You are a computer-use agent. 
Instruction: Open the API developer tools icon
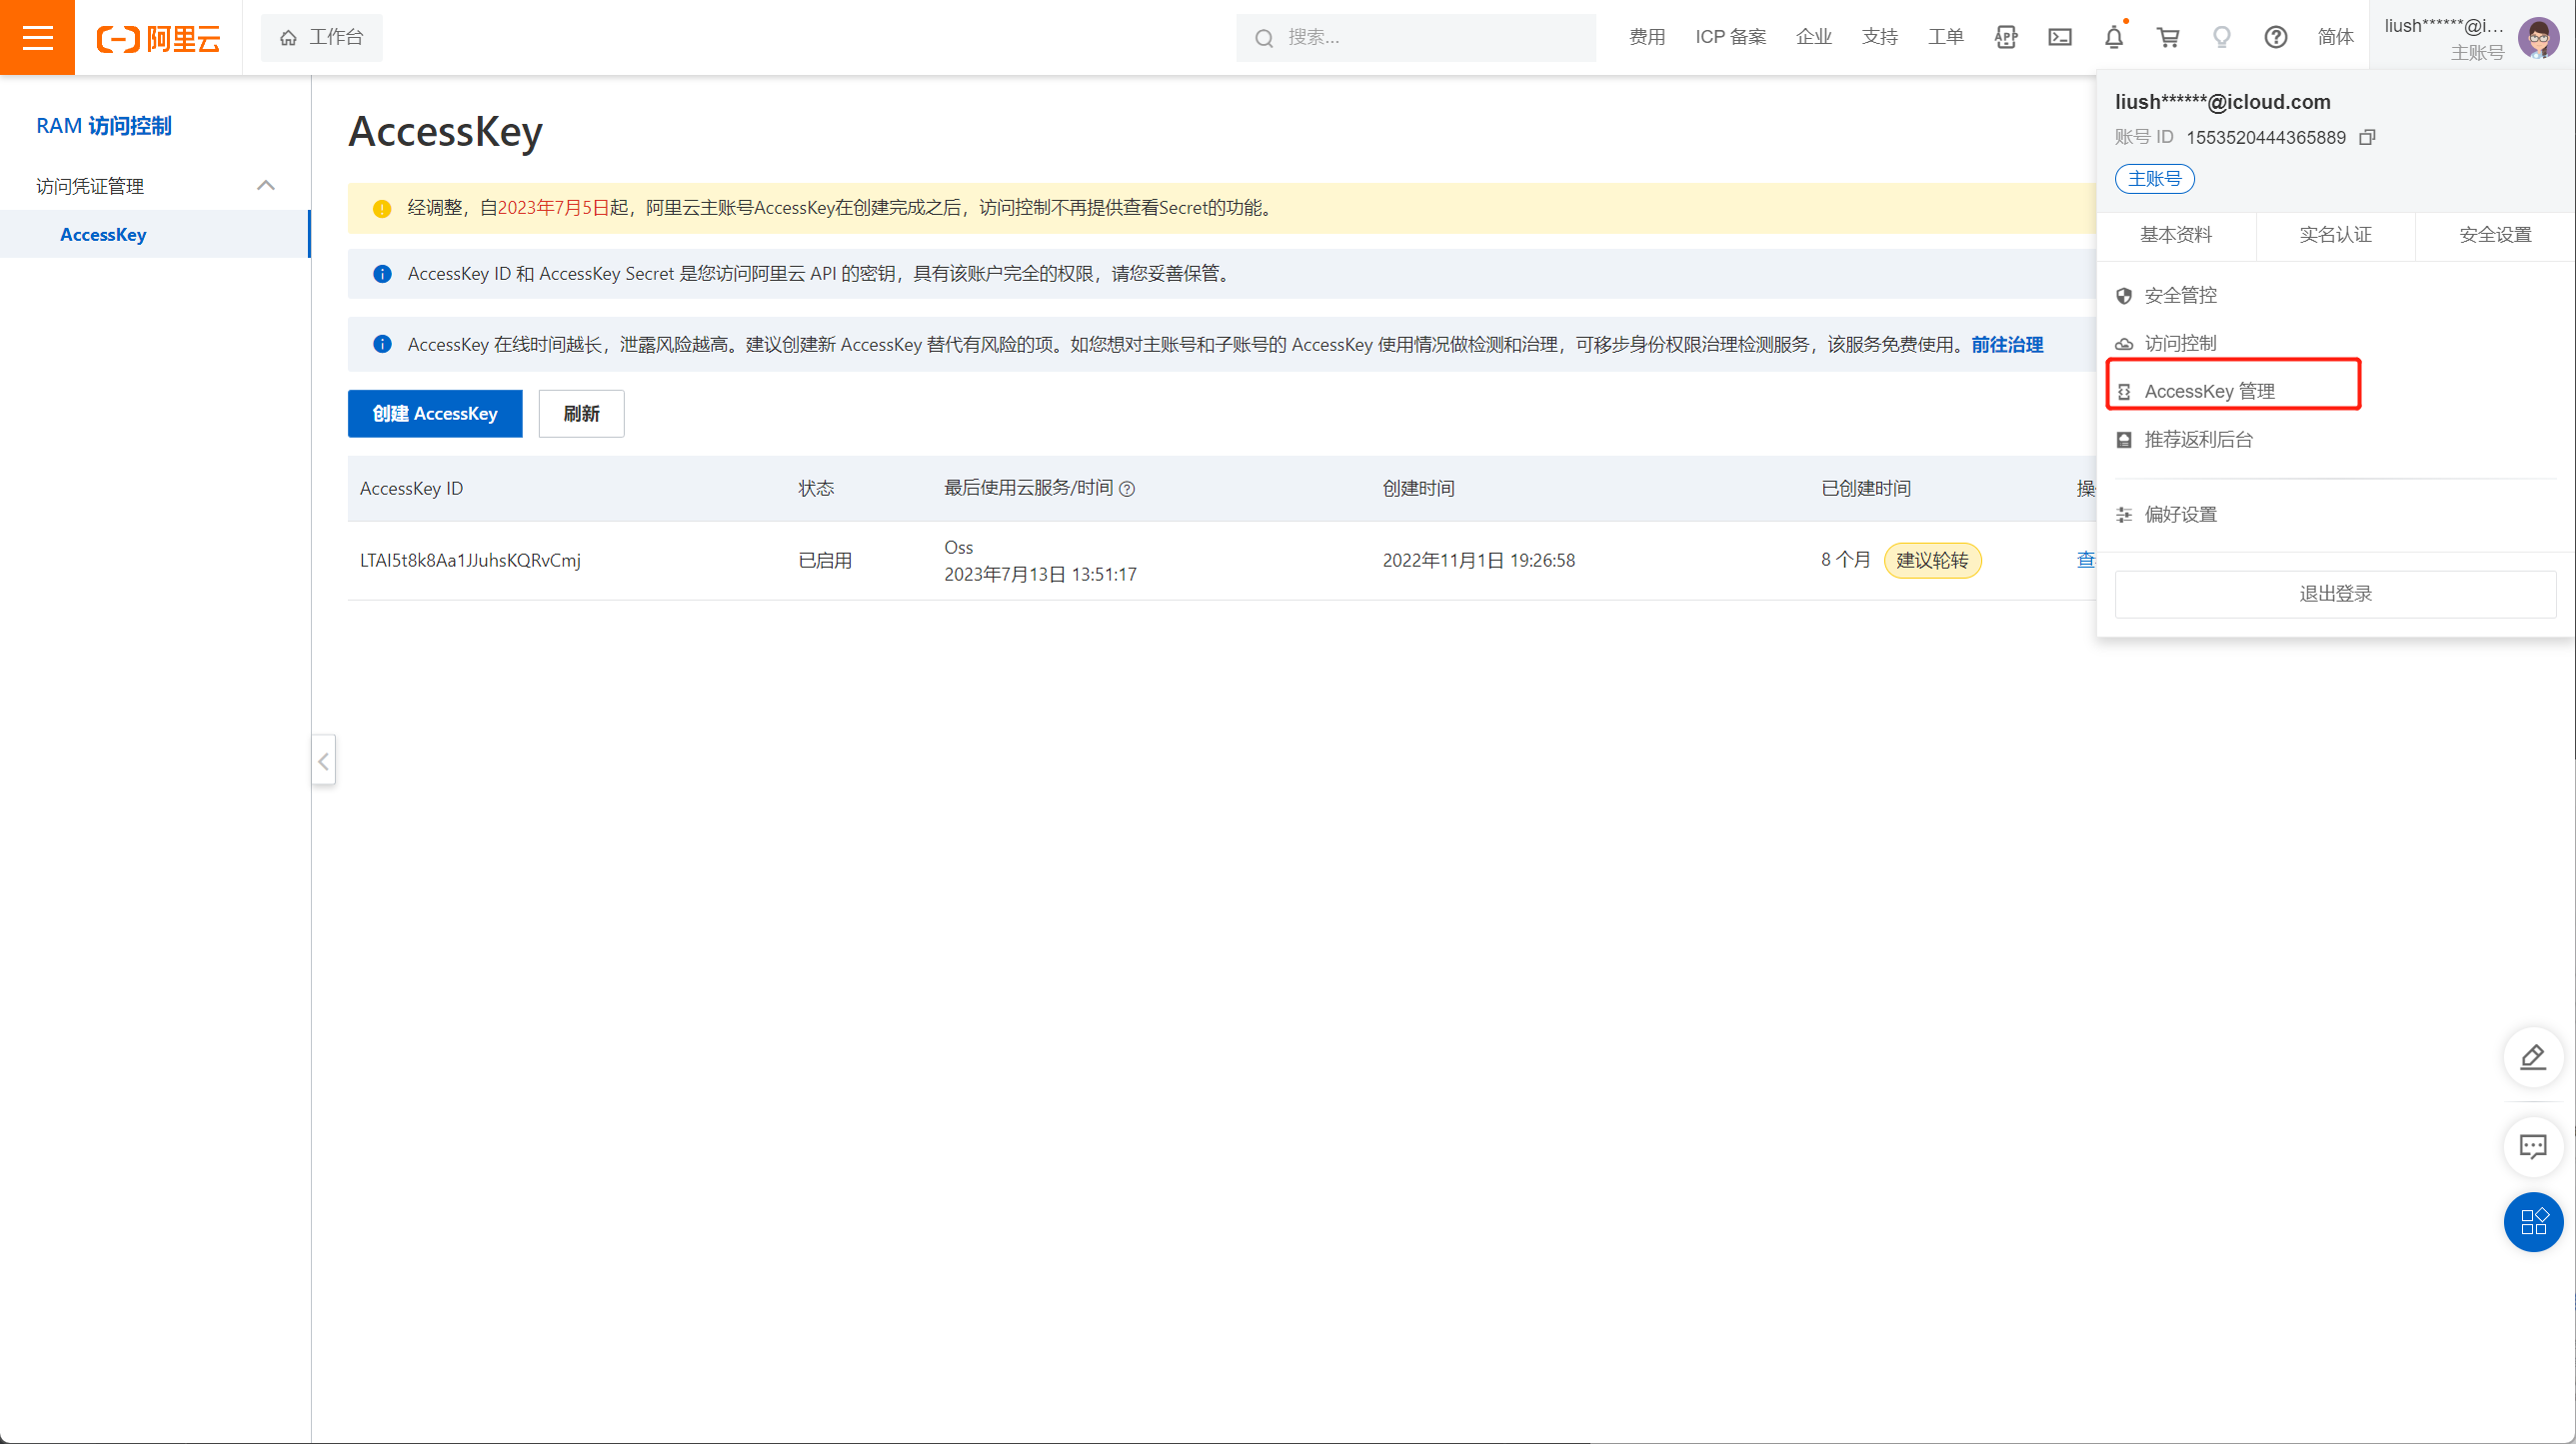[2006, 37]
